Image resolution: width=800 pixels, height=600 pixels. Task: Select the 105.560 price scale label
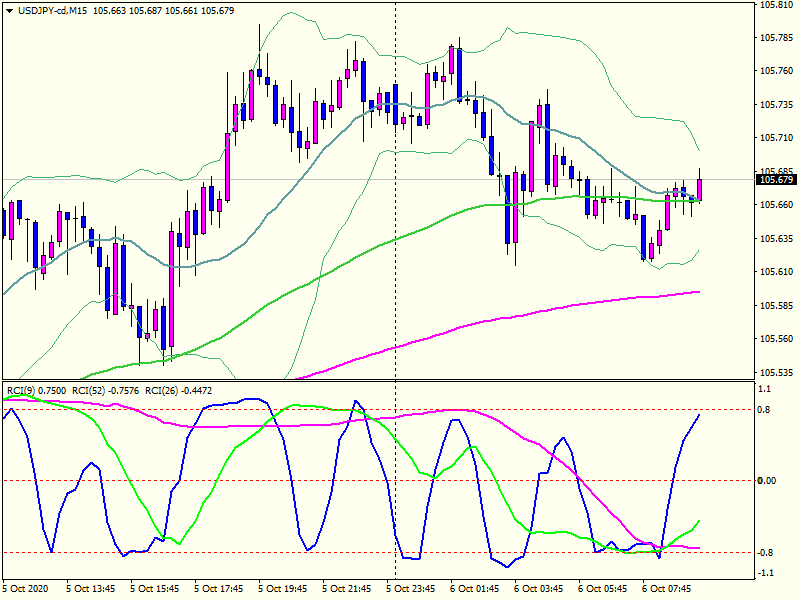point(777,338)
